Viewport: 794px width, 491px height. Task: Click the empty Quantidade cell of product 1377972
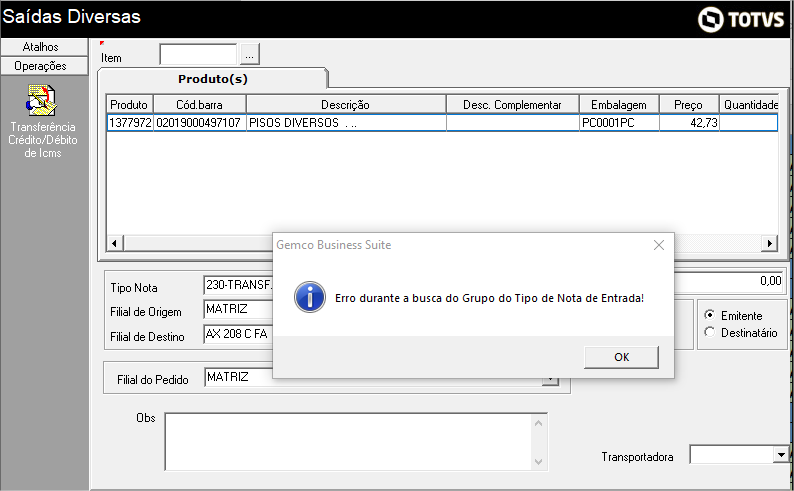click(748, 122)
